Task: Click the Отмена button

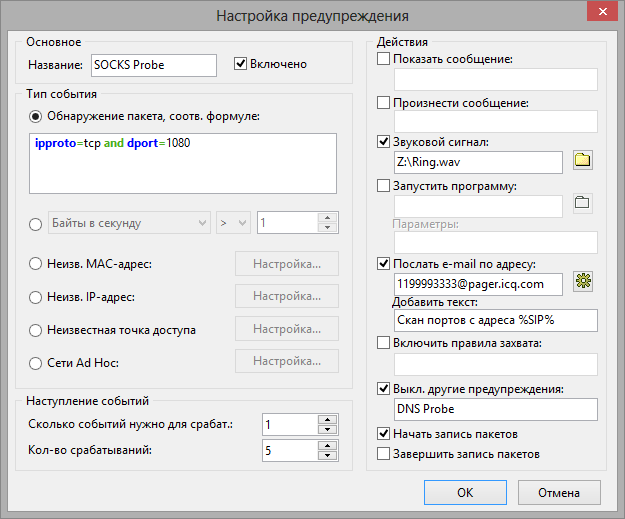Action: 559,493
